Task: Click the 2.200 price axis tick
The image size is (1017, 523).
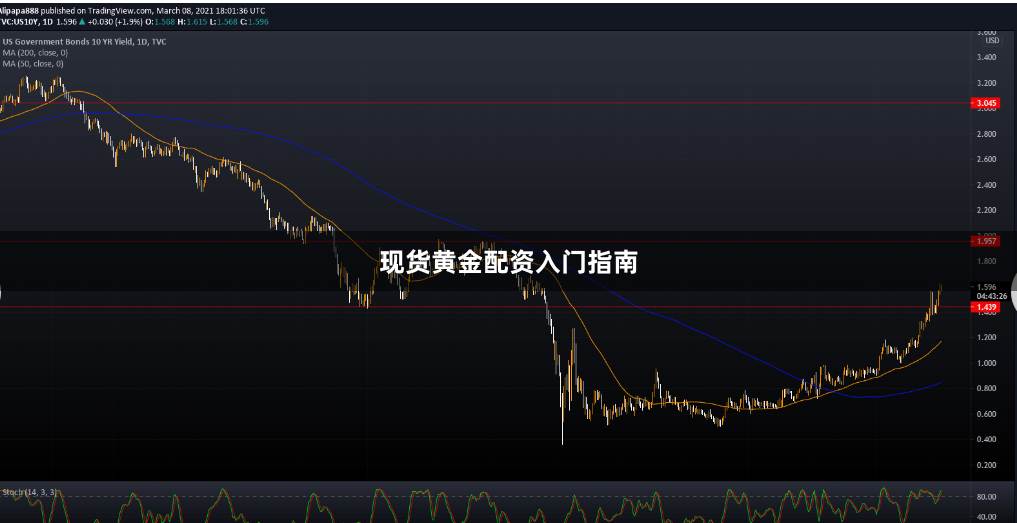Action: 986,210
